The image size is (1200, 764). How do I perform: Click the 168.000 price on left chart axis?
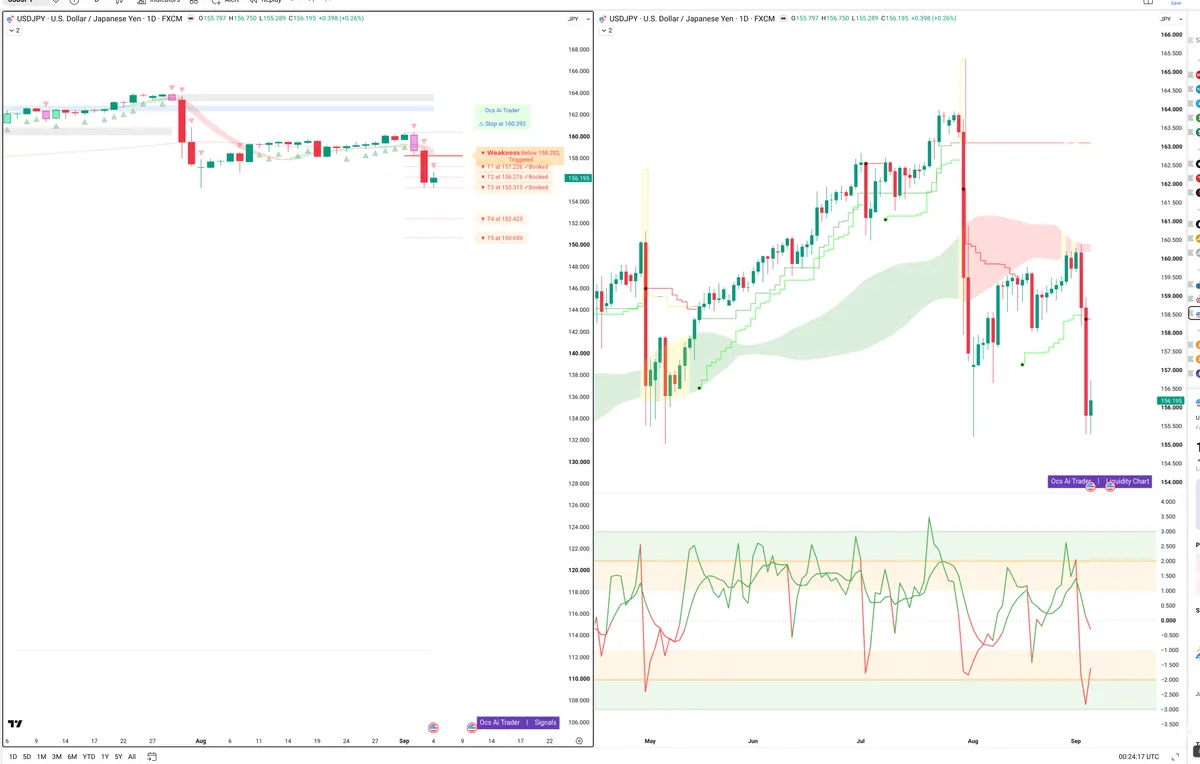pos(578,49)
